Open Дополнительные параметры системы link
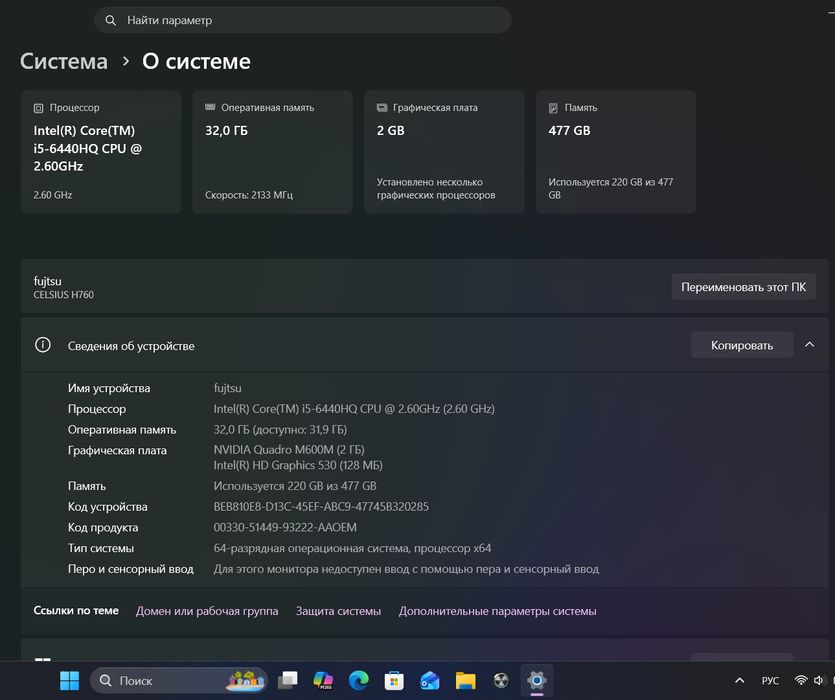Viewport: 835px width, 700px height. [497, 611]
